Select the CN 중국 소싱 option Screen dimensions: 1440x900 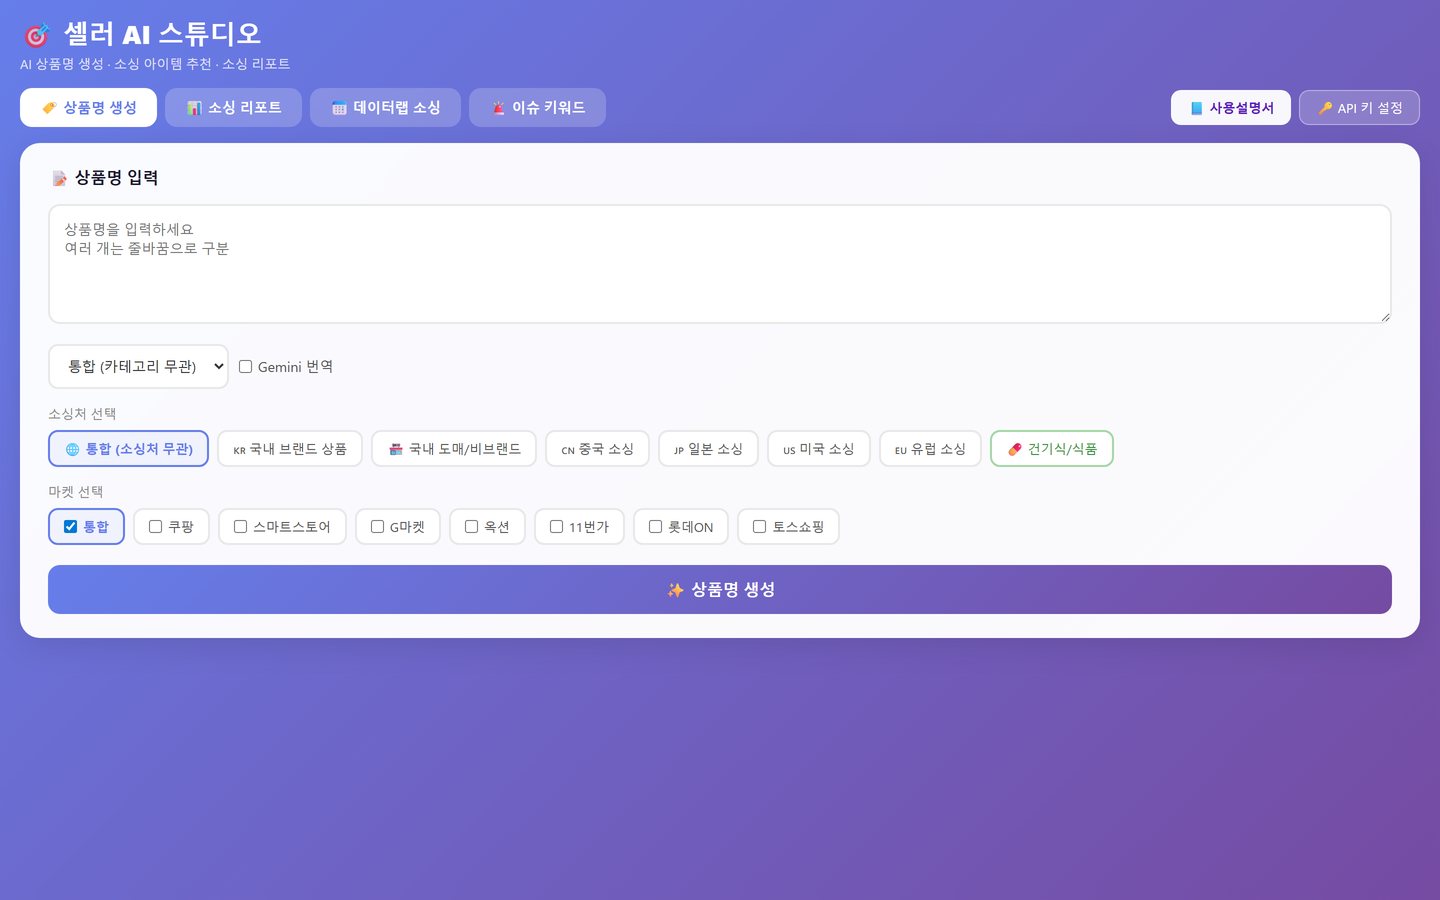[597, 449]
